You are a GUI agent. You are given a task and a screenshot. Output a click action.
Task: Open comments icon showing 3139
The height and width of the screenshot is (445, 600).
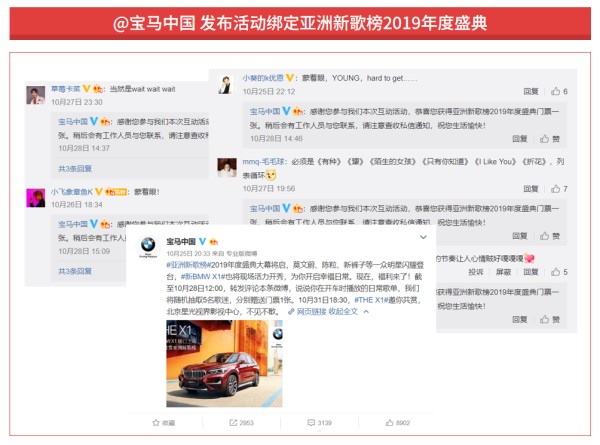pos(320,423)
